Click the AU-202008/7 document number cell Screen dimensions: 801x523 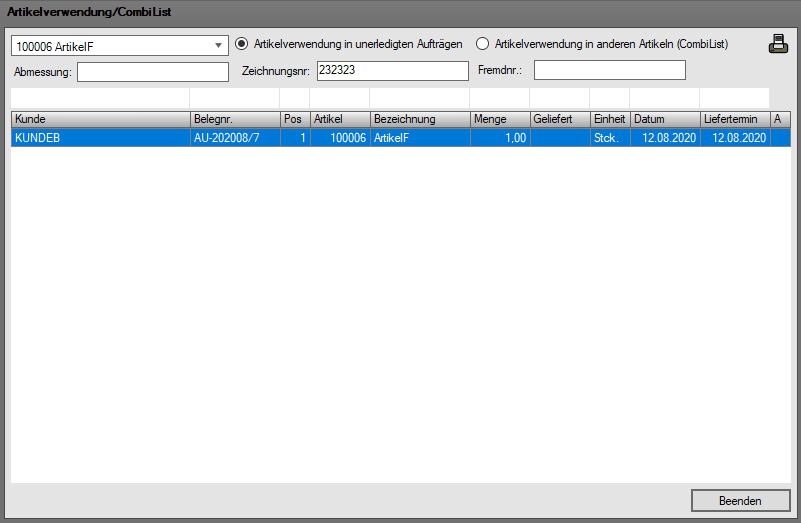coord(234,138)
